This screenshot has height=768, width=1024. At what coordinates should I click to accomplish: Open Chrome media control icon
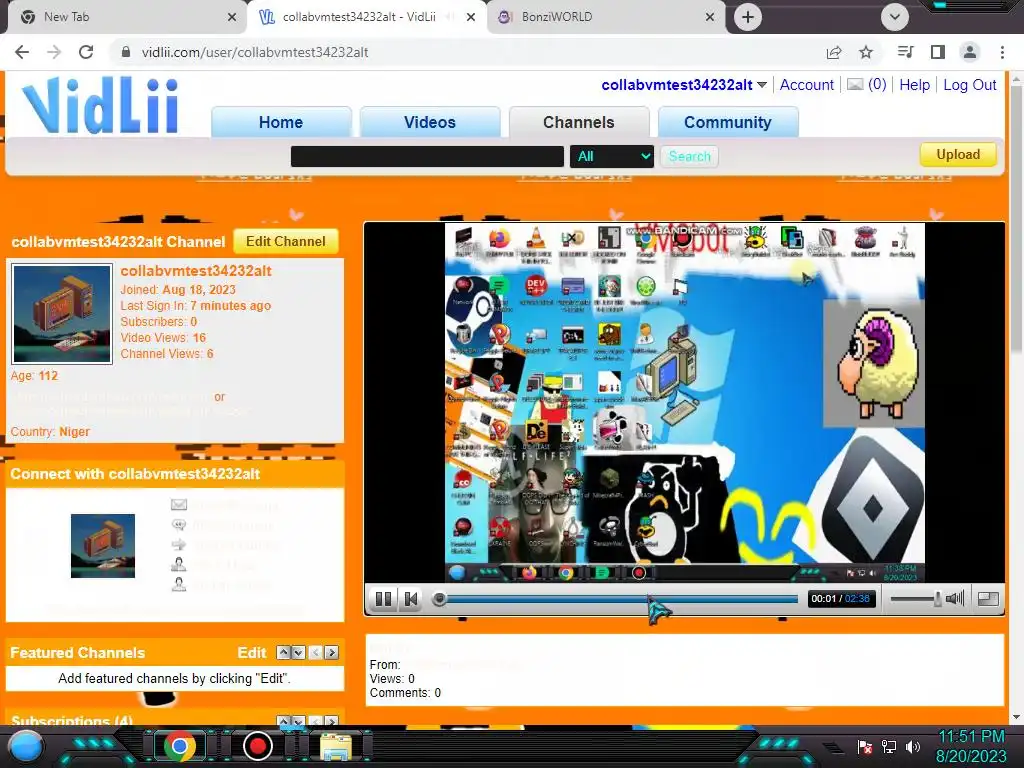coord(905,52)
